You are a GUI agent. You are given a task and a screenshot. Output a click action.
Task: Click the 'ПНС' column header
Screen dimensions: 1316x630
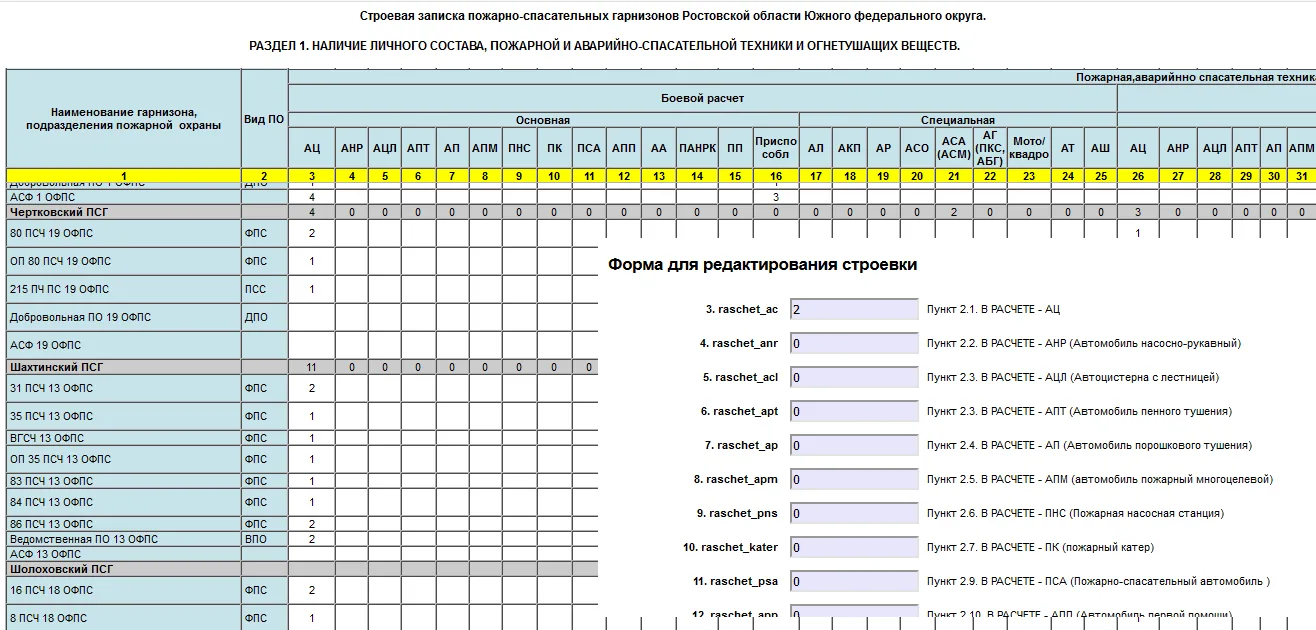[519, 148]
